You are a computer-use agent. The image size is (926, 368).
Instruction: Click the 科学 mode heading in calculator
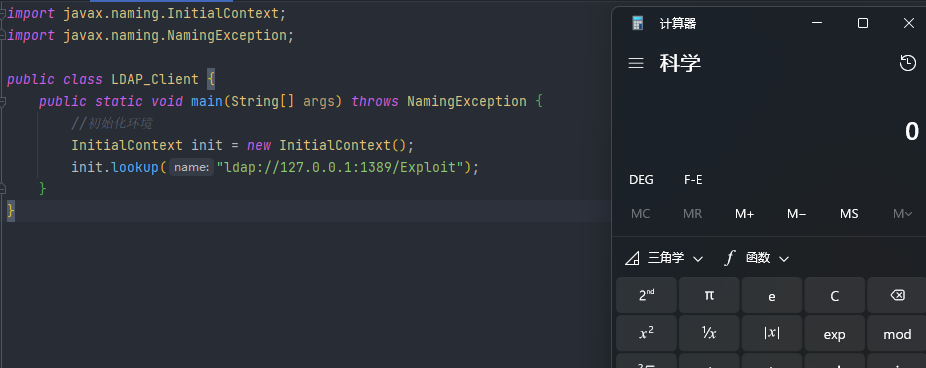[x=680, y=63]
